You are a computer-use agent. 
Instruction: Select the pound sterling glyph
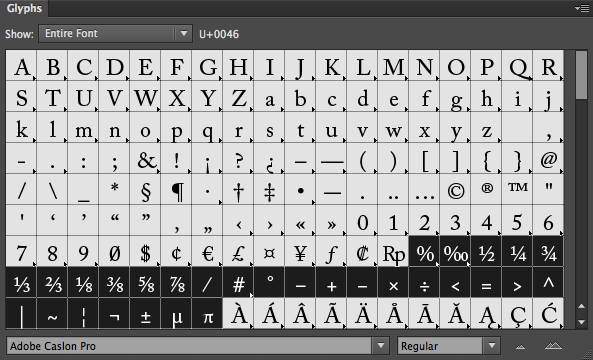pos(239,251)
